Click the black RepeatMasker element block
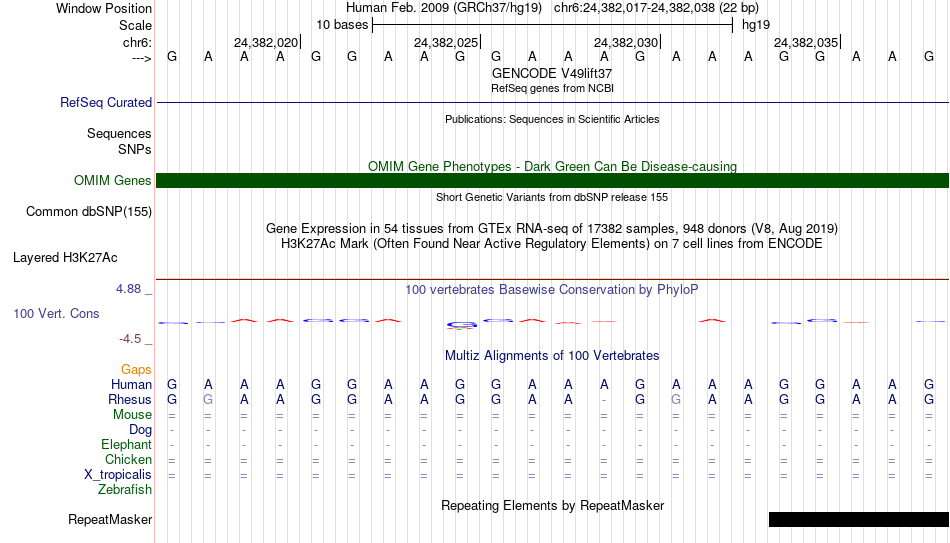Image resolution: width=950 pixels, height=543 pixels. click(859, 519)
